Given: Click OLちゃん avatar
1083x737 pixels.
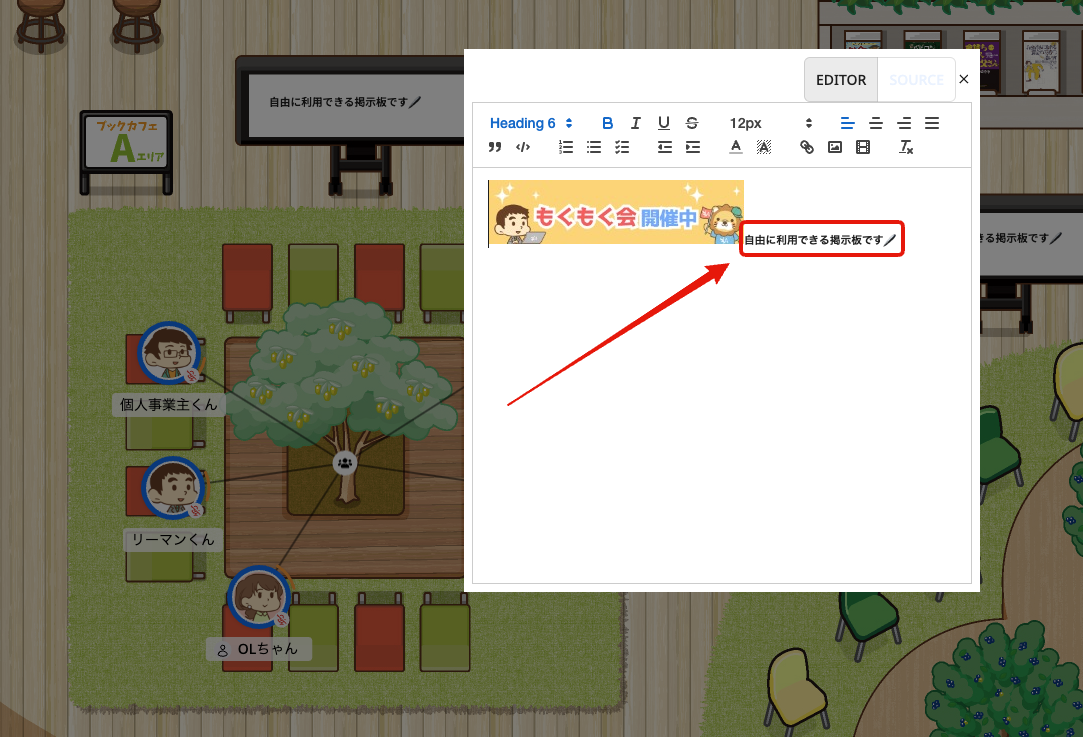Looking at the screenshot, I should [259, 597].
